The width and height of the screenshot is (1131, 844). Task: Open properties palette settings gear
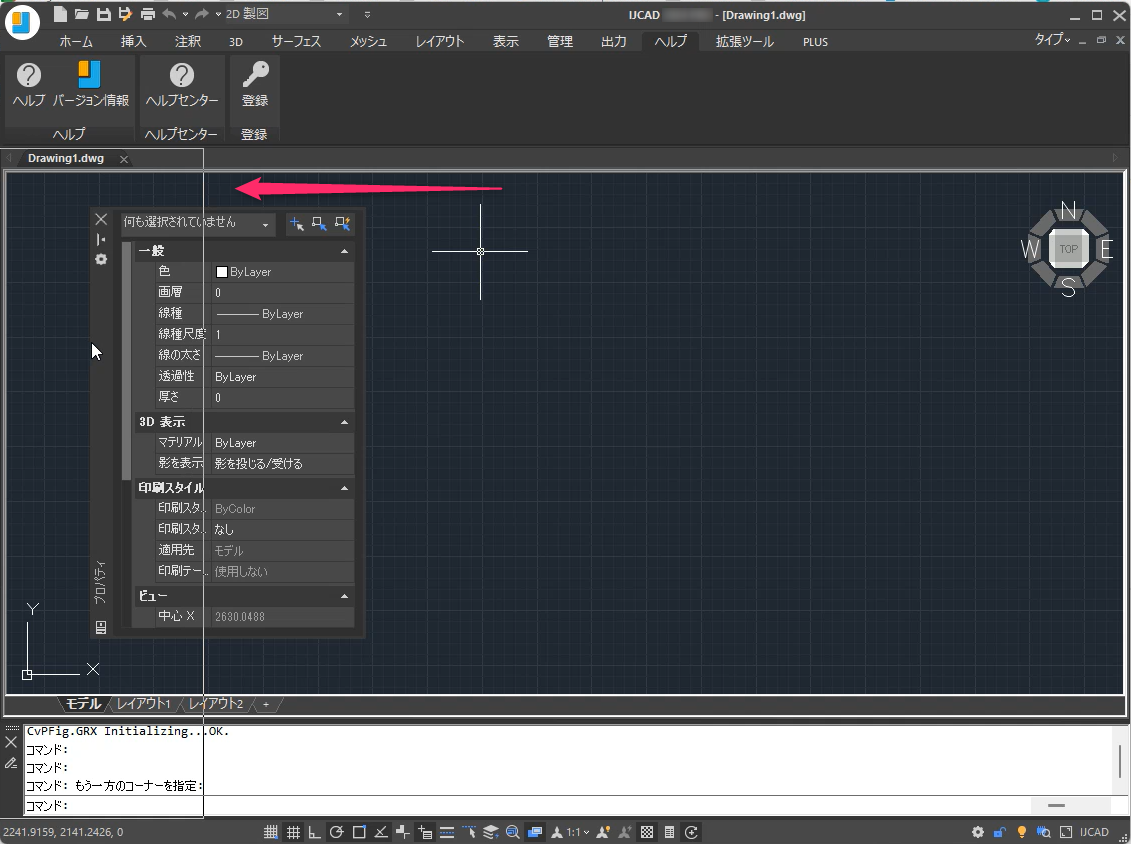click(101, 259)
